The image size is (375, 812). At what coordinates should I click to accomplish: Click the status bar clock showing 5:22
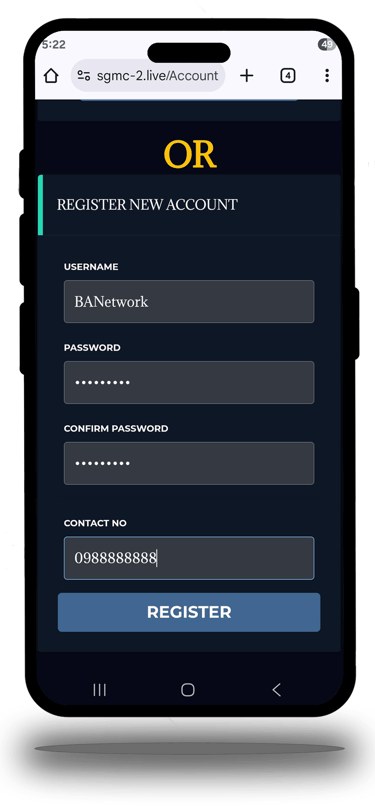[x=53, y=45]
